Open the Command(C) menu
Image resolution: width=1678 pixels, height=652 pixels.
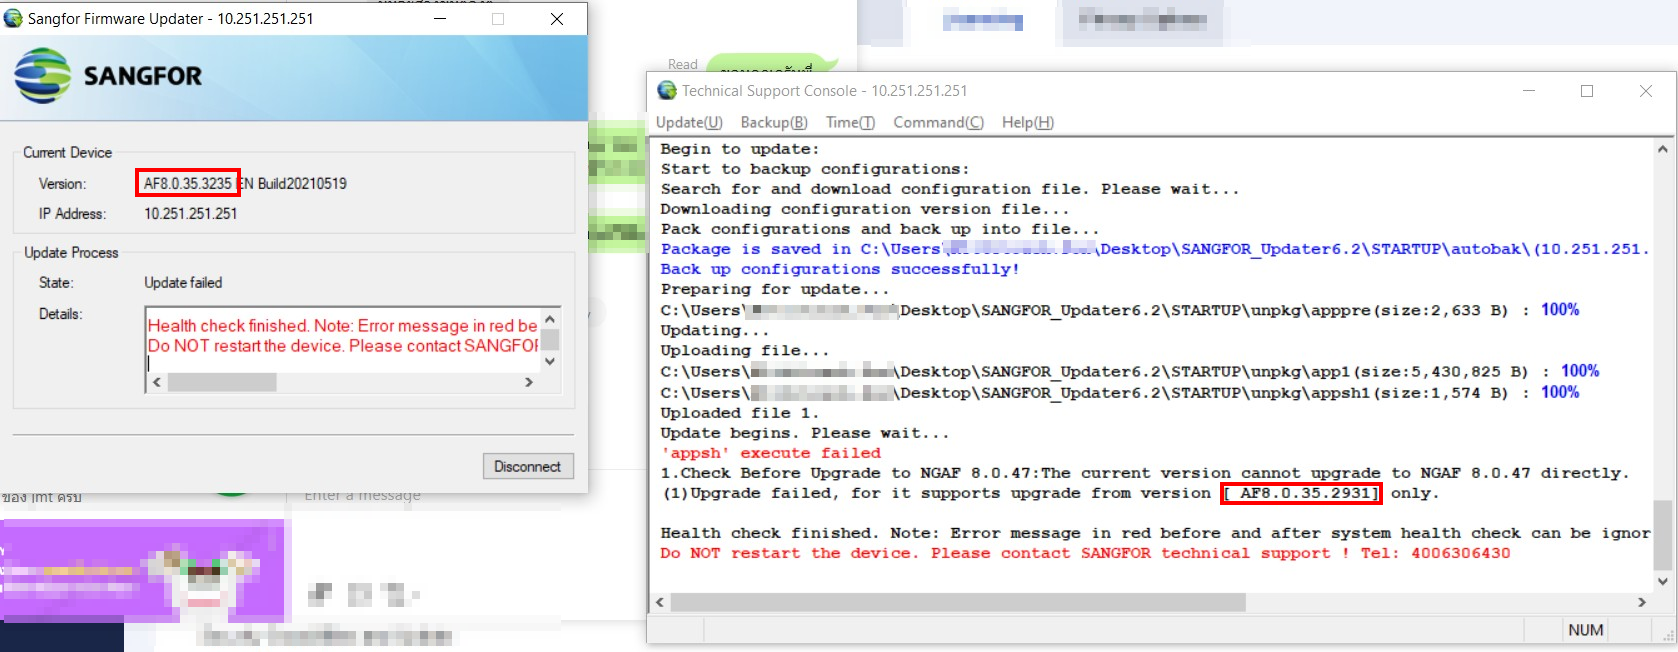click(938, 122)
